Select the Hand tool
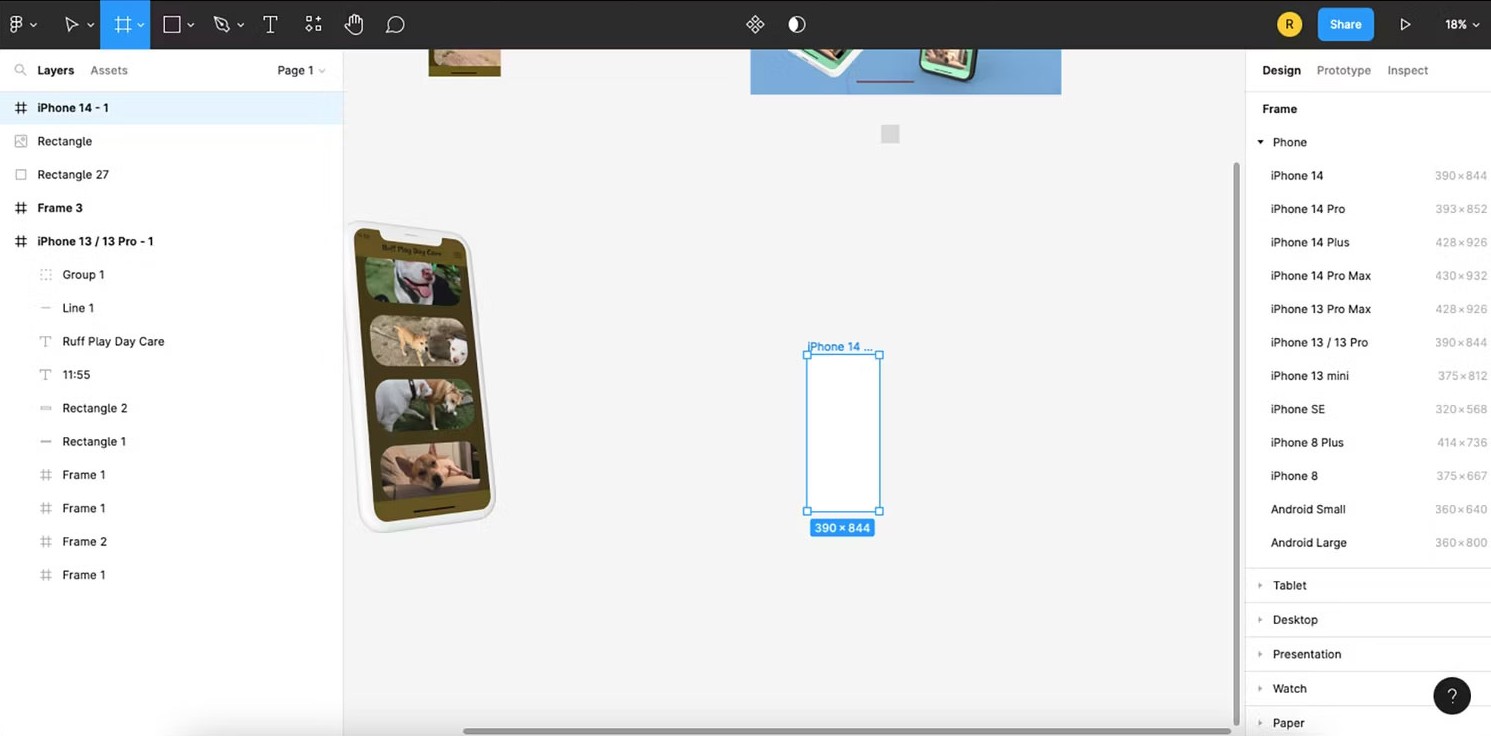This screenshot has height=736, width=1491. click(354, 24)
